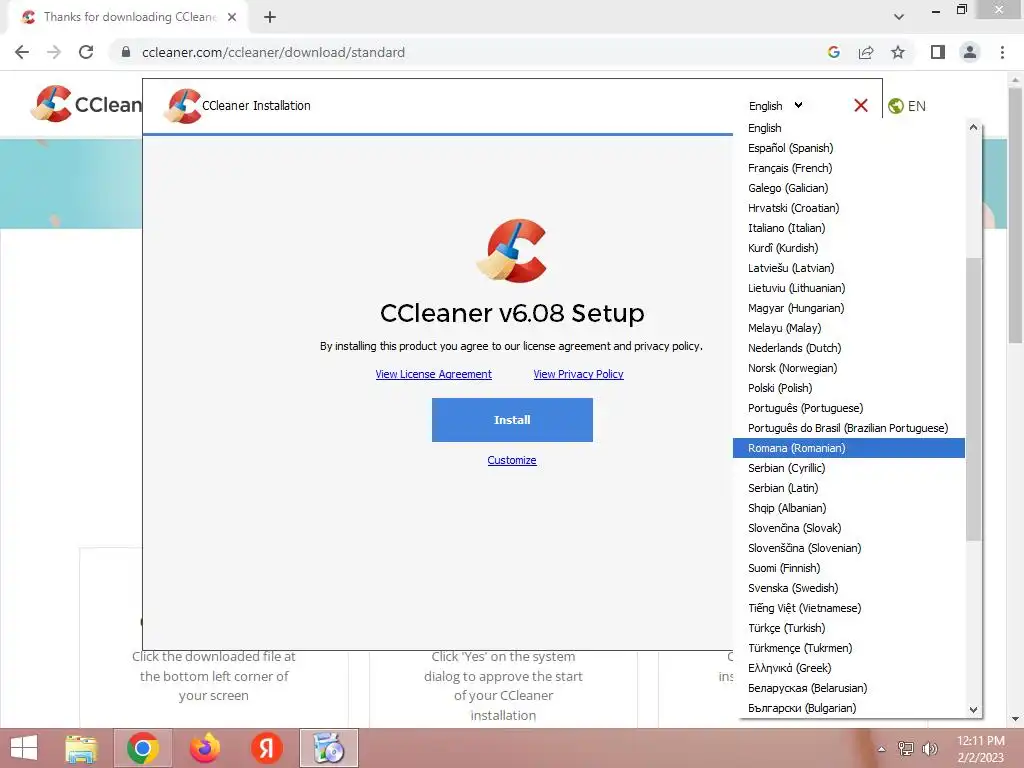Click the padlock site info icon
Viewport: 1024px width, 768px height.
126,52
